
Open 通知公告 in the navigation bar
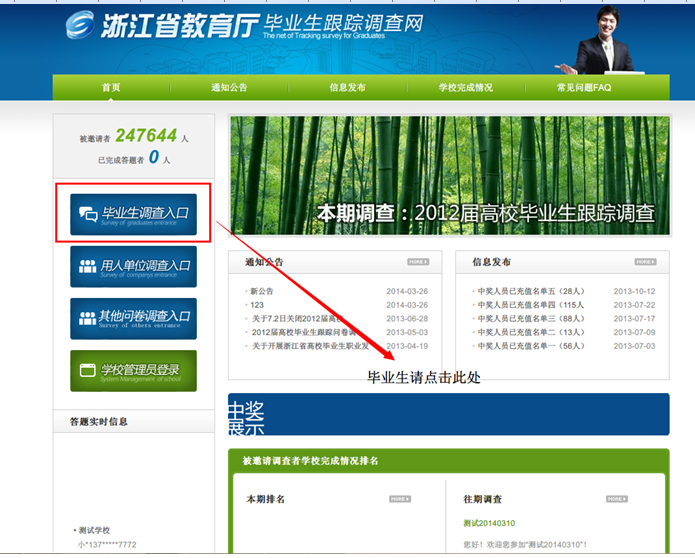pyautogui.click(x=229, y=88)
